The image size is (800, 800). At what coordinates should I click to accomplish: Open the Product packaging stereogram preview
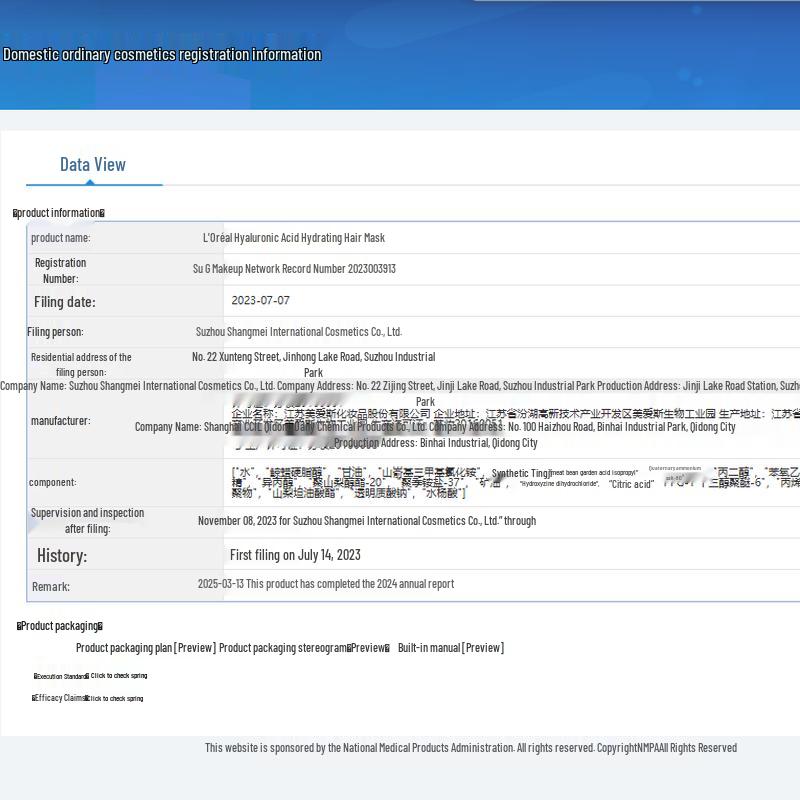tap(367, 648)
